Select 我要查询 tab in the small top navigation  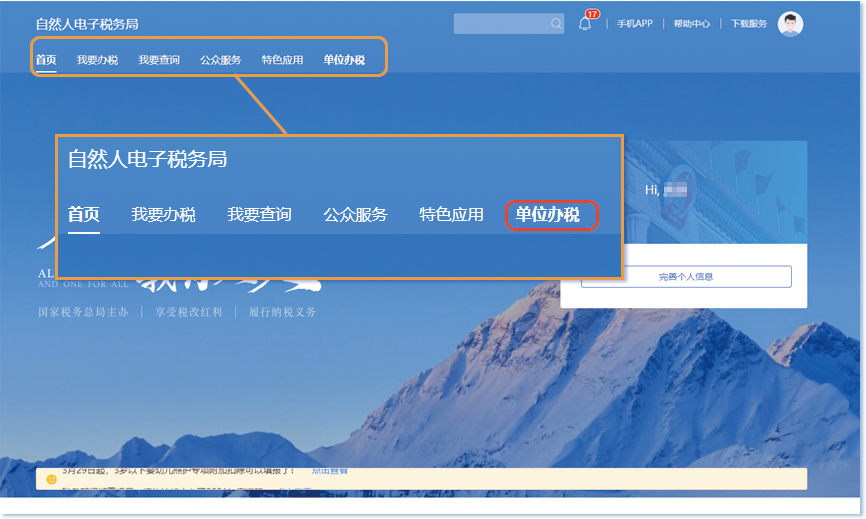[159, 60]
